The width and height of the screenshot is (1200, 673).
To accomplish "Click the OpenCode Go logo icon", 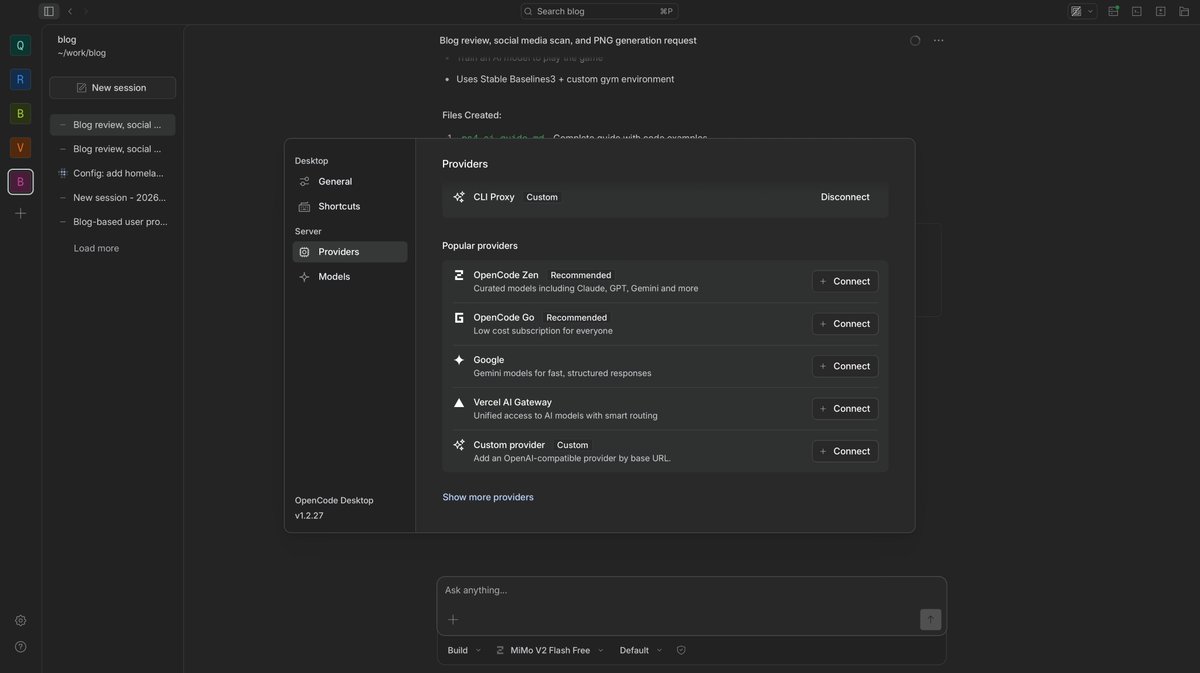I will [459, 318].
